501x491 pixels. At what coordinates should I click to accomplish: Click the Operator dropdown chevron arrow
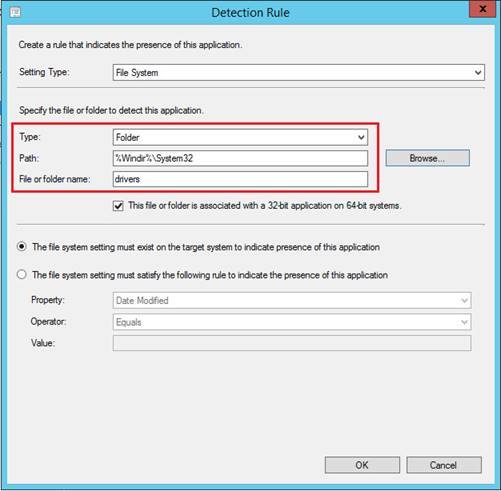click(x=464, y=322)
